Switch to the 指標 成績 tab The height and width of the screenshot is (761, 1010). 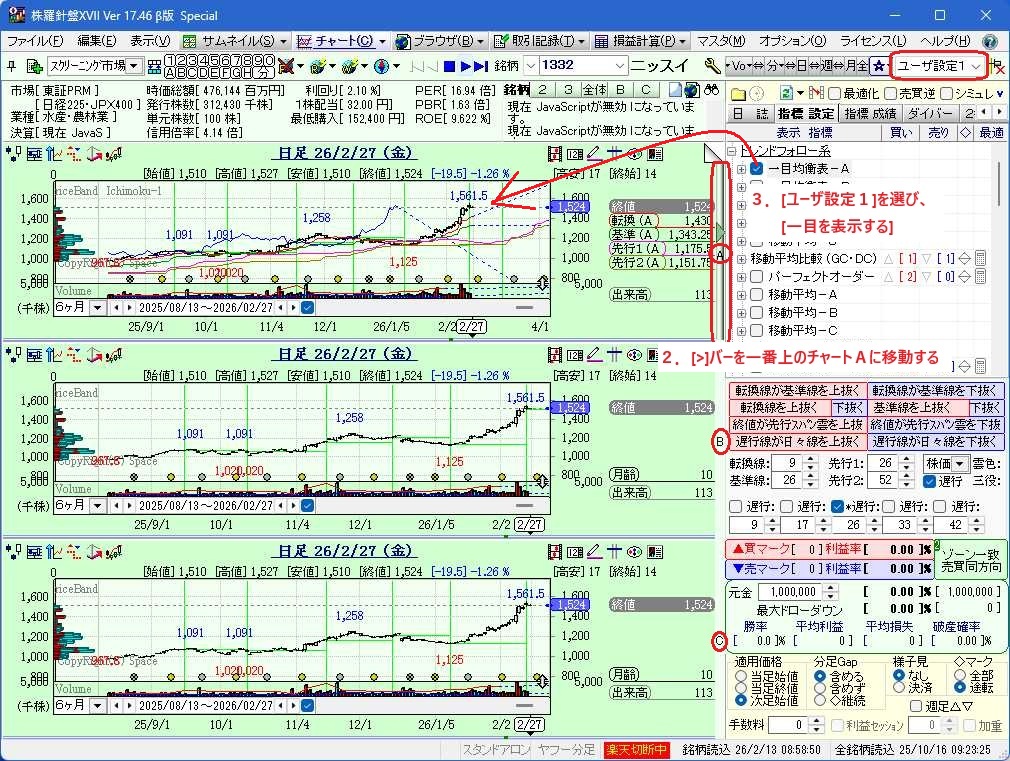point(869,114)
